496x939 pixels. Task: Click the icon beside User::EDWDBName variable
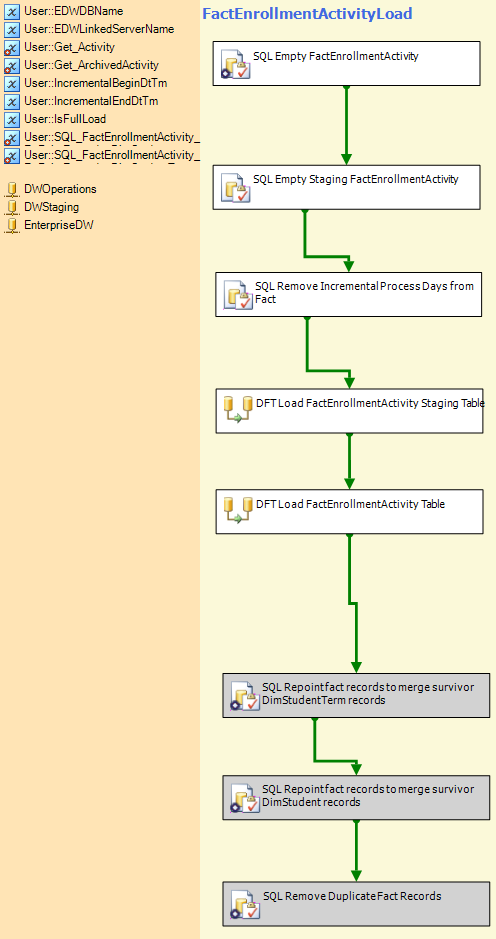11,11
